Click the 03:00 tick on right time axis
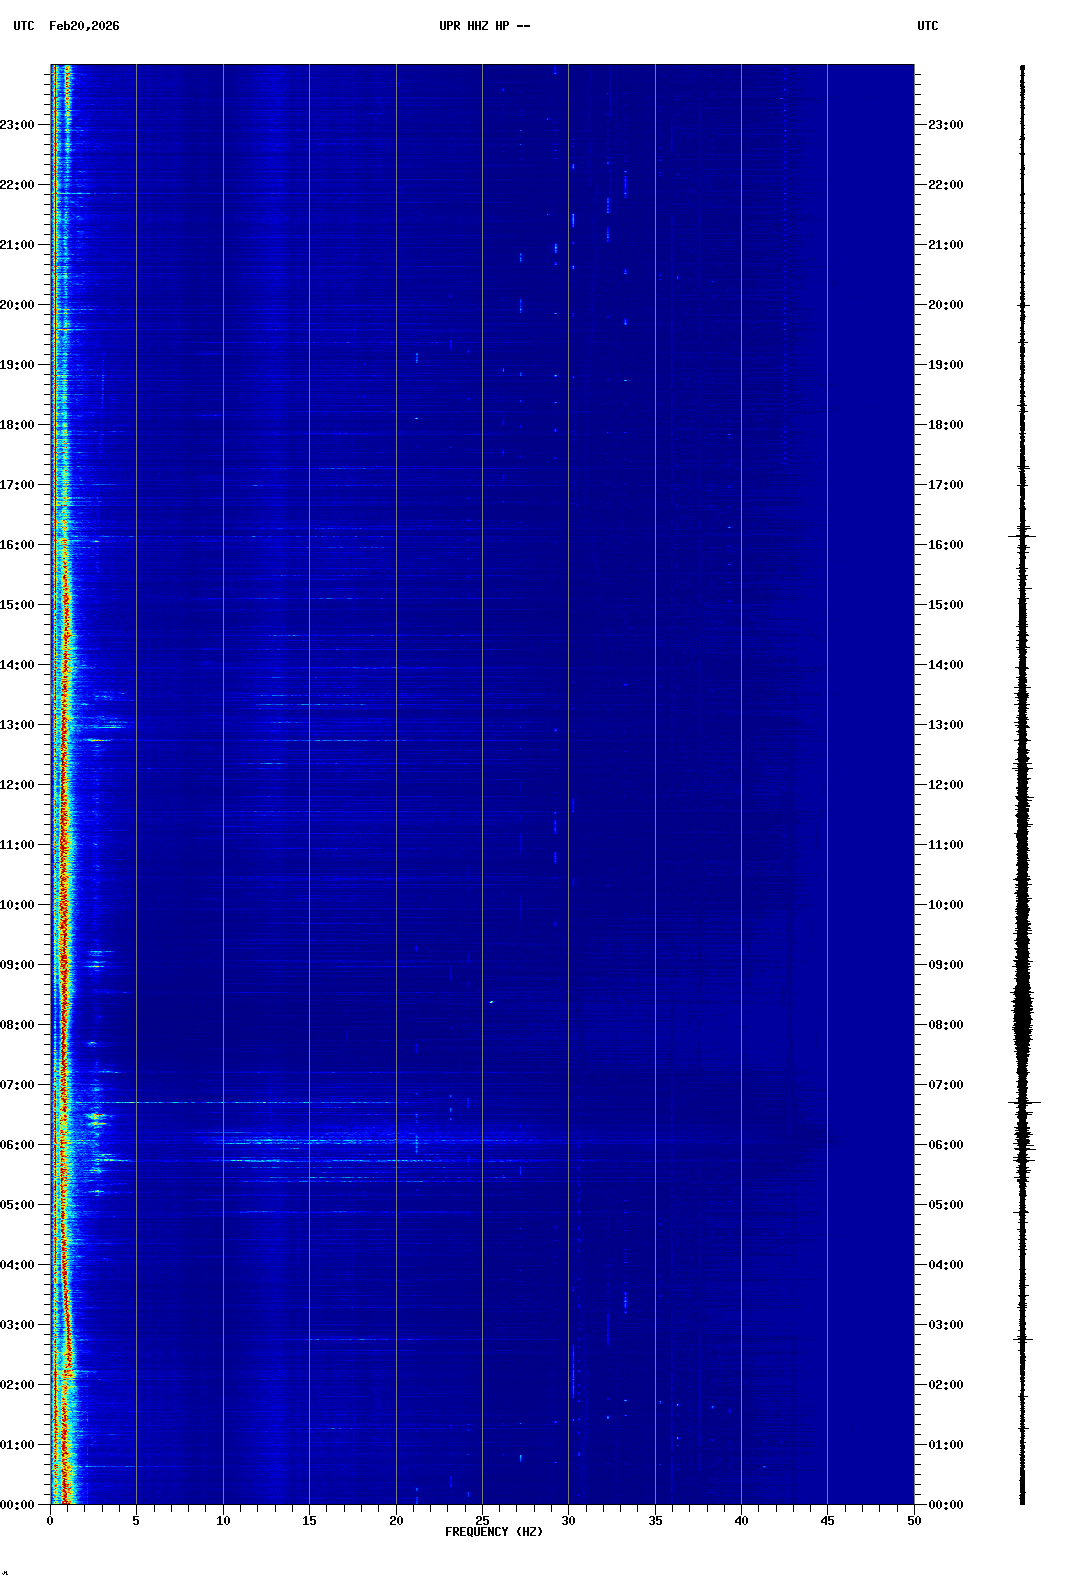 [x=945, y=1325]
